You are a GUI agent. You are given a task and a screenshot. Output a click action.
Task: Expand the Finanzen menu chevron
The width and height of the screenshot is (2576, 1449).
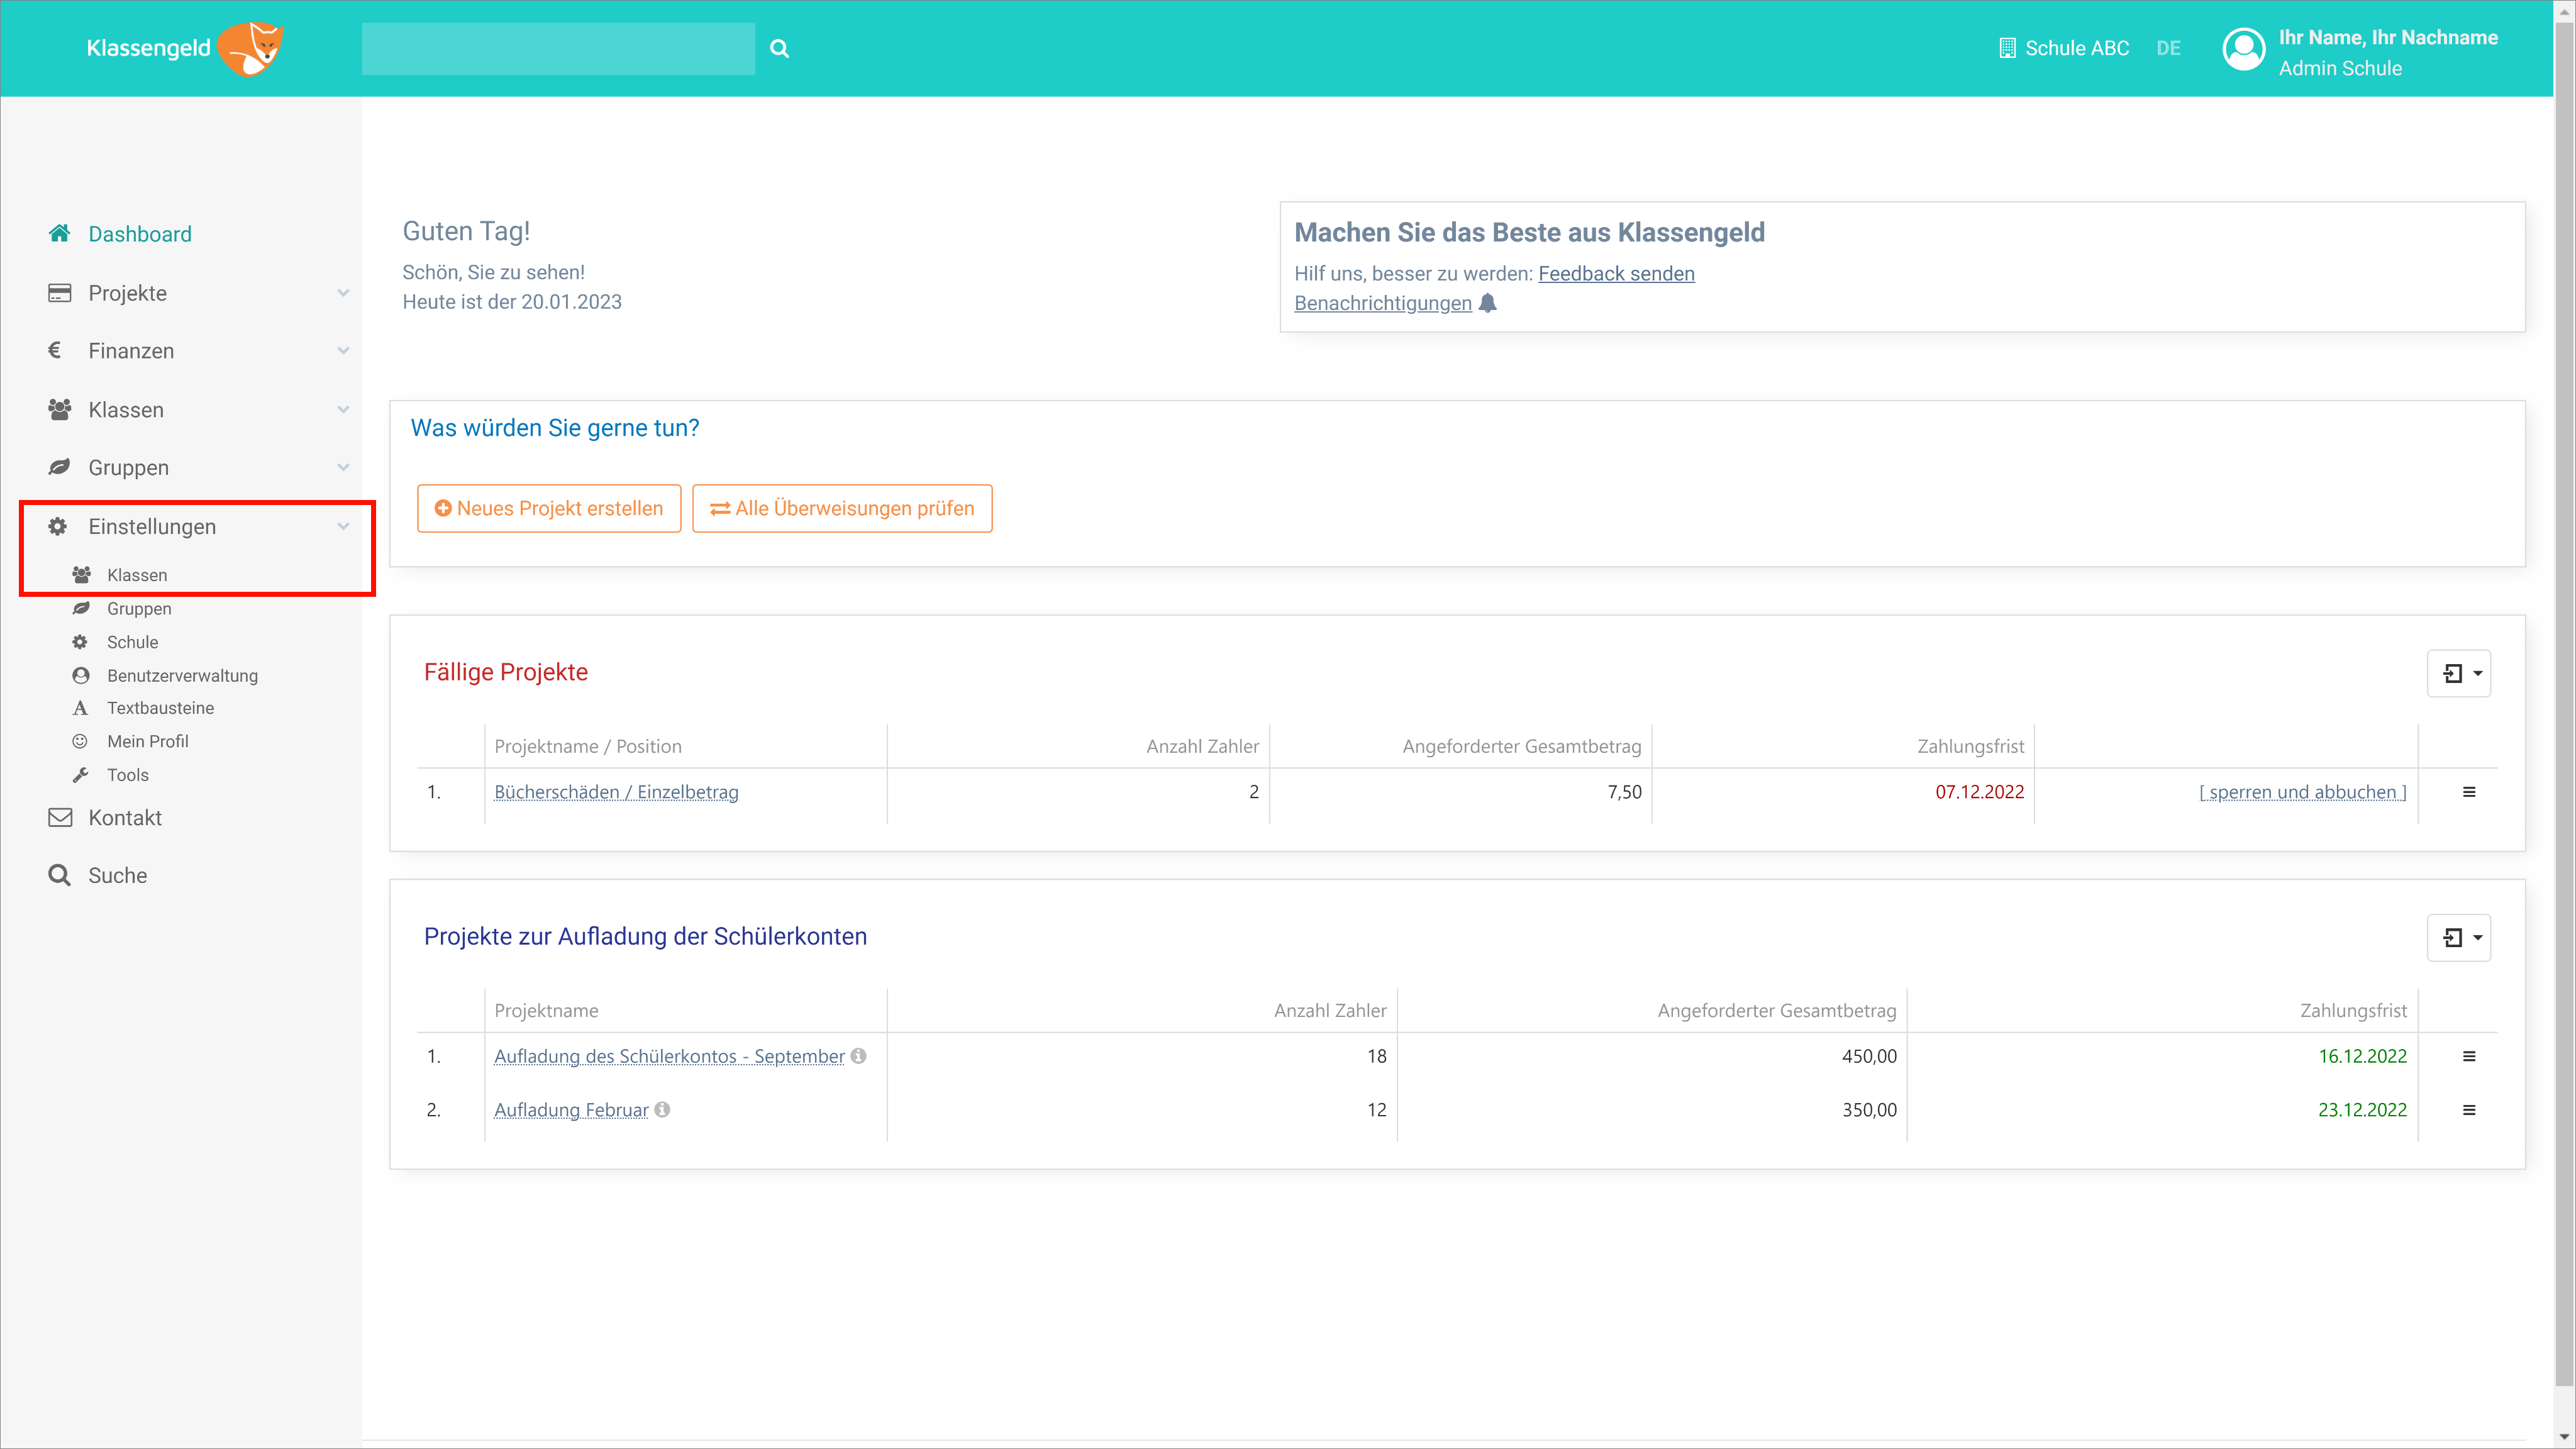click(343, 350)
